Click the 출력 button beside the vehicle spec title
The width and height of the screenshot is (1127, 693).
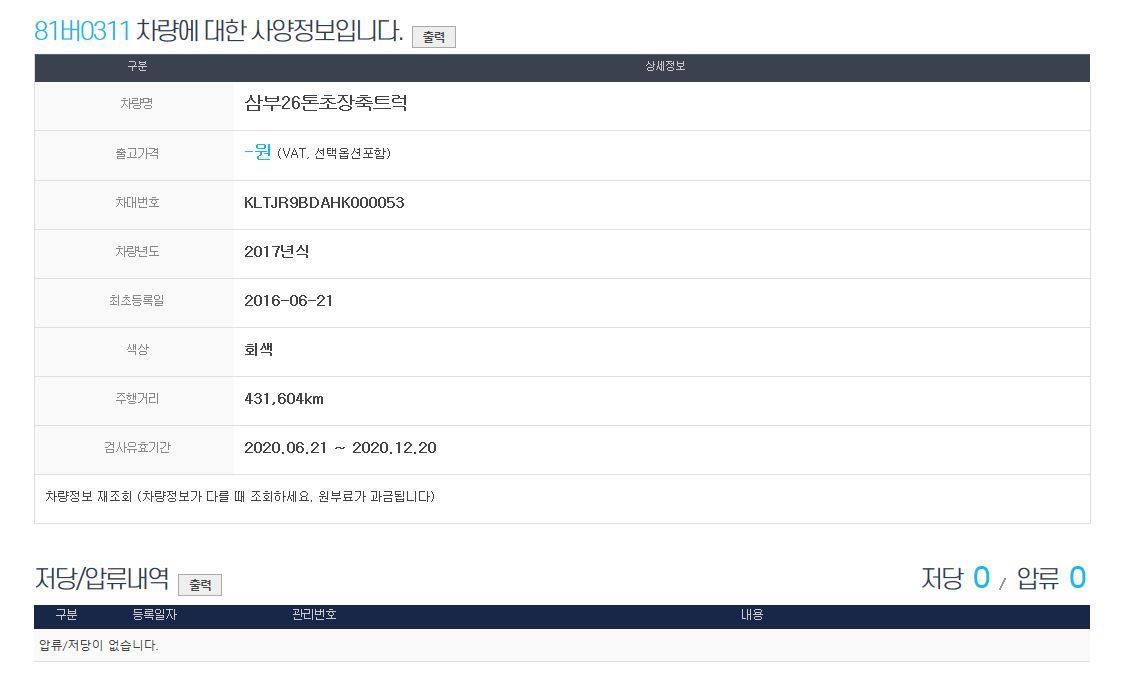[433, 37]
